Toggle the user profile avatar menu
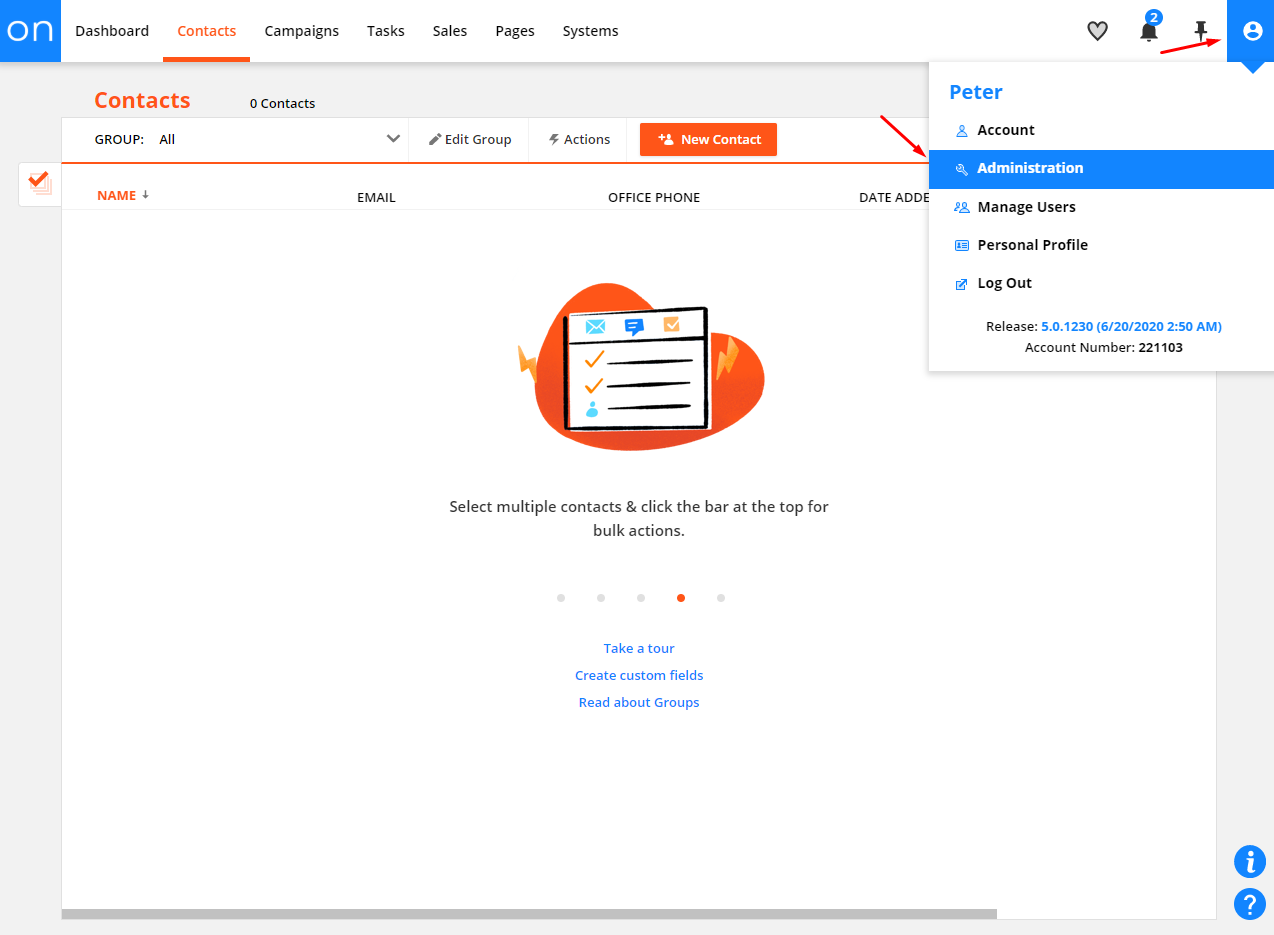 1251,31
